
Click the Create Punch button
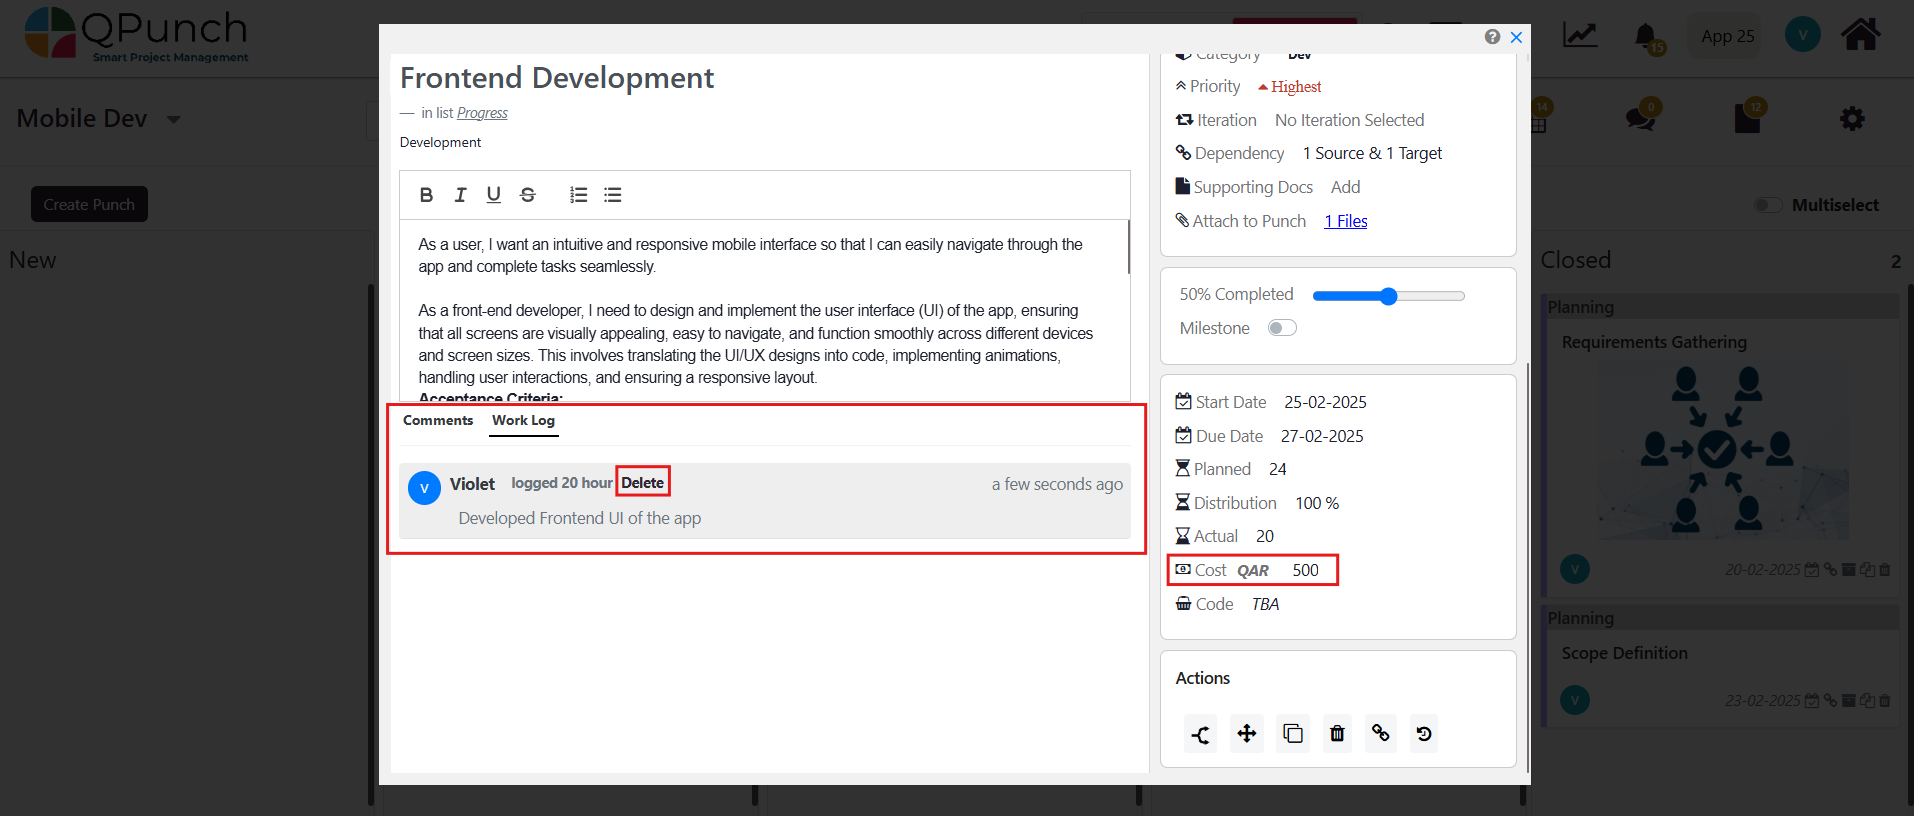89,204
